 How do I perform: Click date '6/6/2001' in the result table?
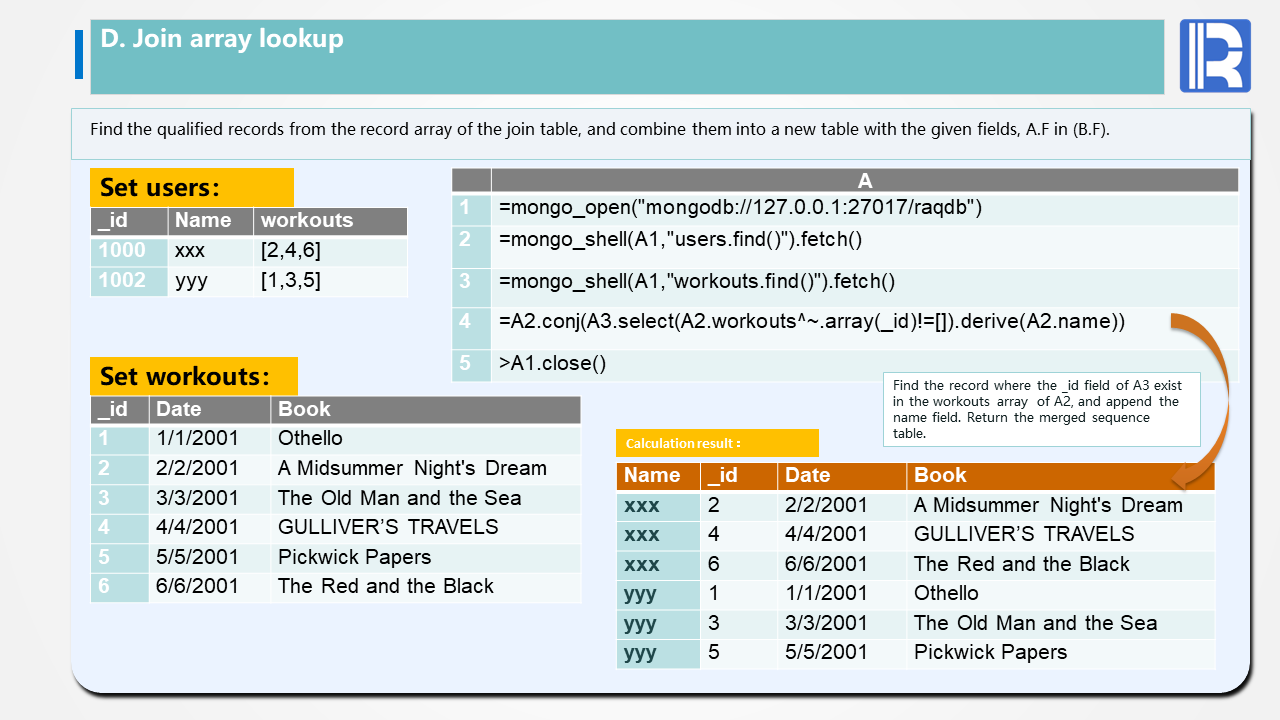(826, 564)
